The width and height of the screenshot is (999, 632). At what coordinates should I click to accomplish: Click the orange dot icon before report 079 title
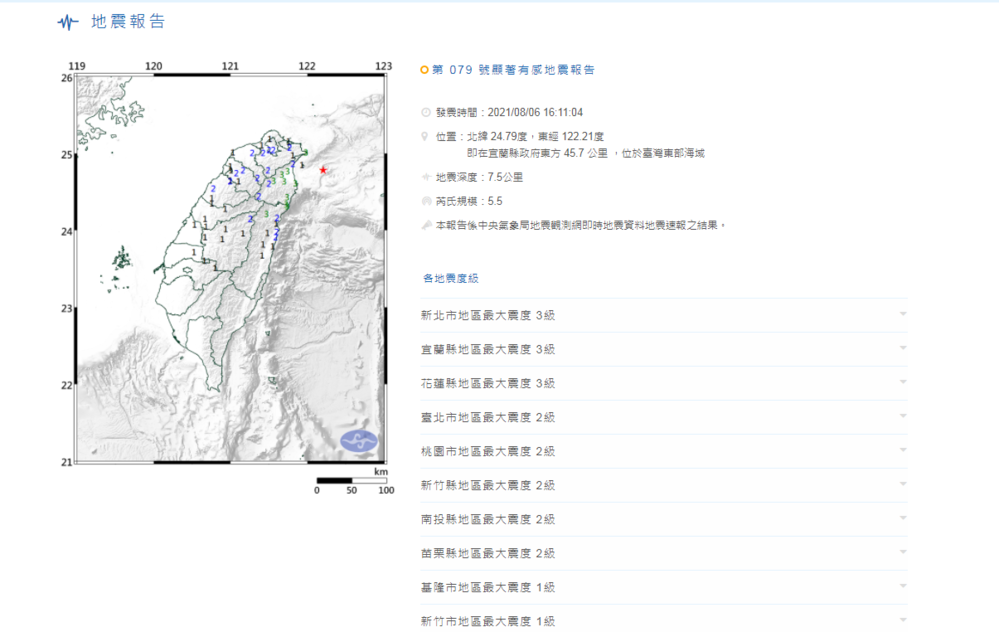click(425, 70)
